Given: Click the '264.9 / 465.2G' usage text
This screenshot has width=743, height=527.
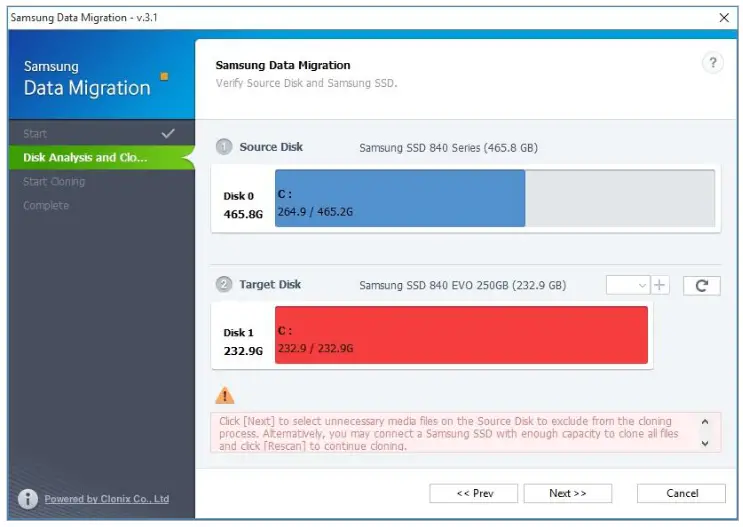Looking at the screenshot, I should [x=315, y=212].
